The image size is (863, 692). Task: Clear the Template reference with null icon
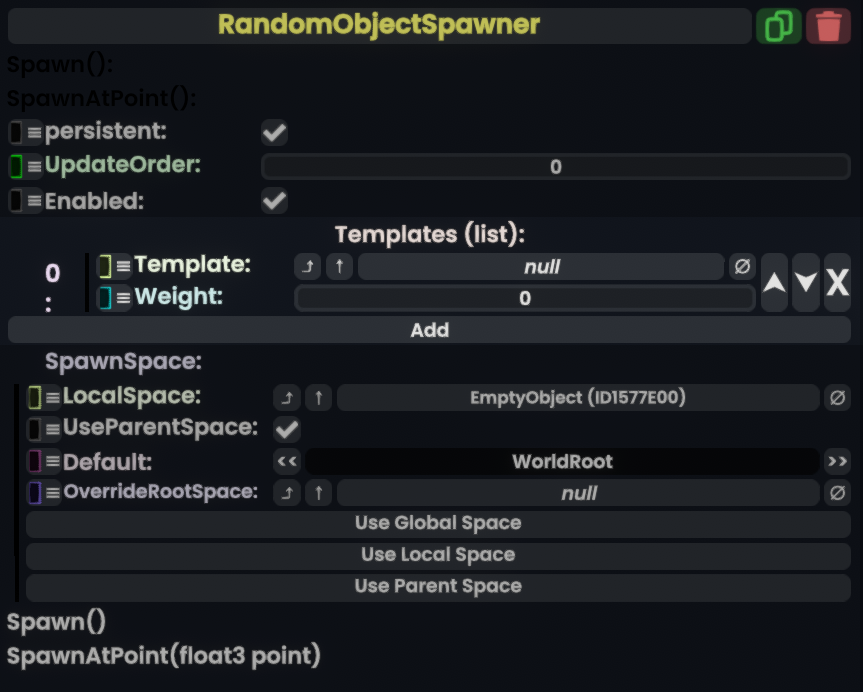pyautogui.click(x=741, y=267)
